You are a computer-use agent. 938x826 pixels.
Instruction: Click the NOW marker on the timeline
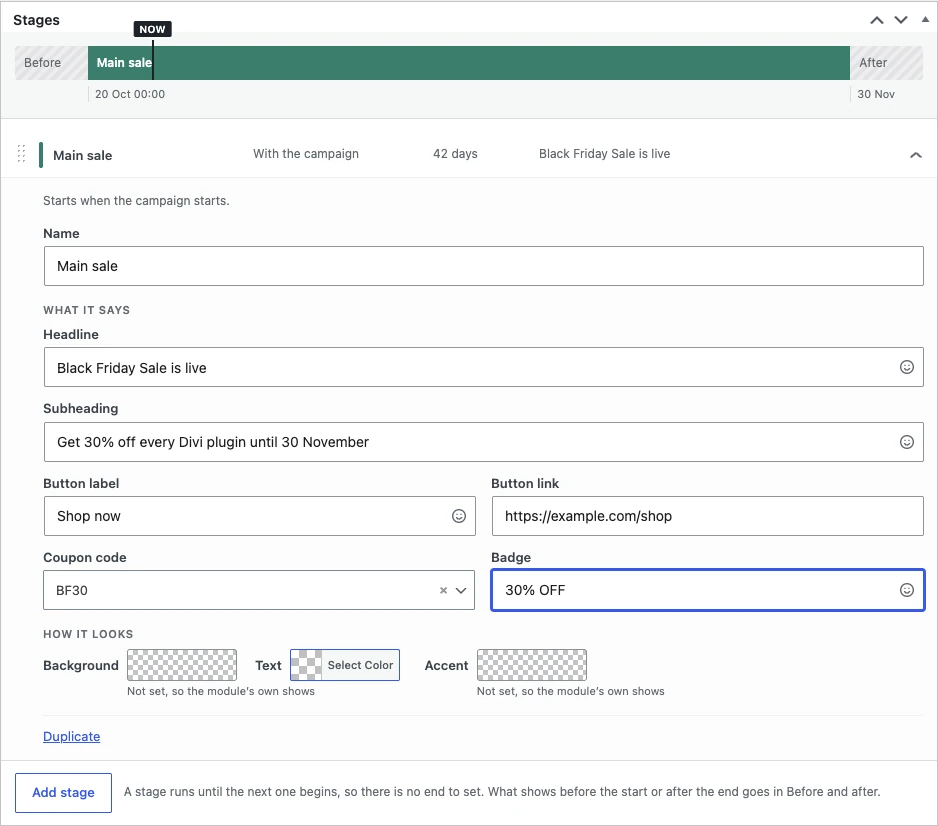point(153,29)
